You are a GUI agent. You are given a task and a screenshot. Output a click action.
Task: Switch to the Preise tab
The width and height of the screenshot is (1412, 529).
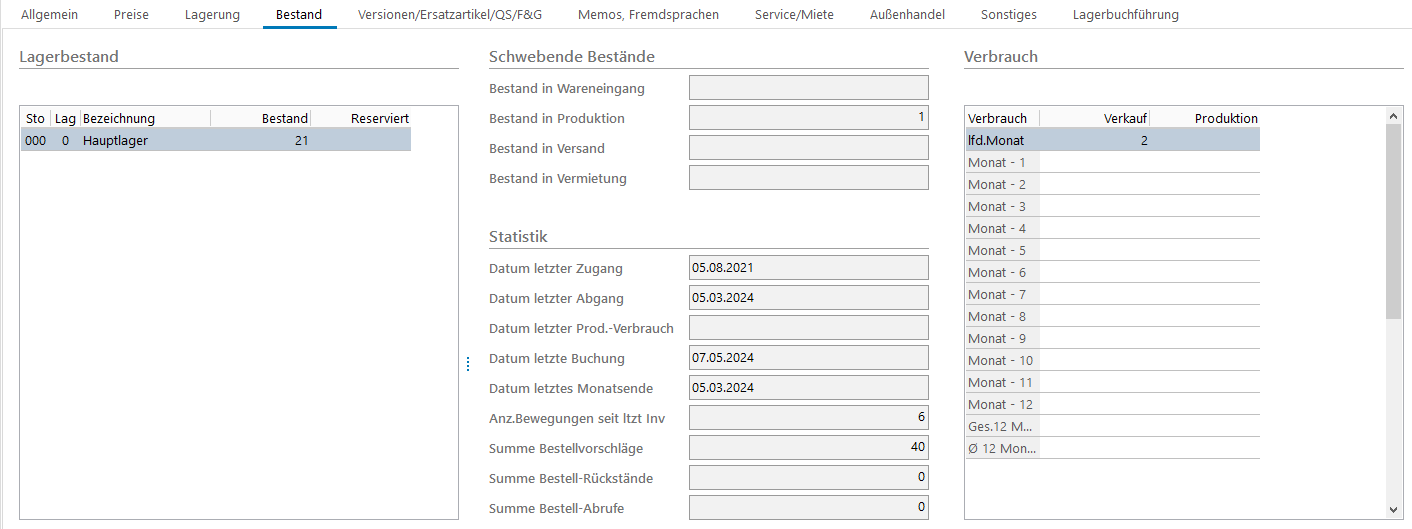[x=131, y=15]
